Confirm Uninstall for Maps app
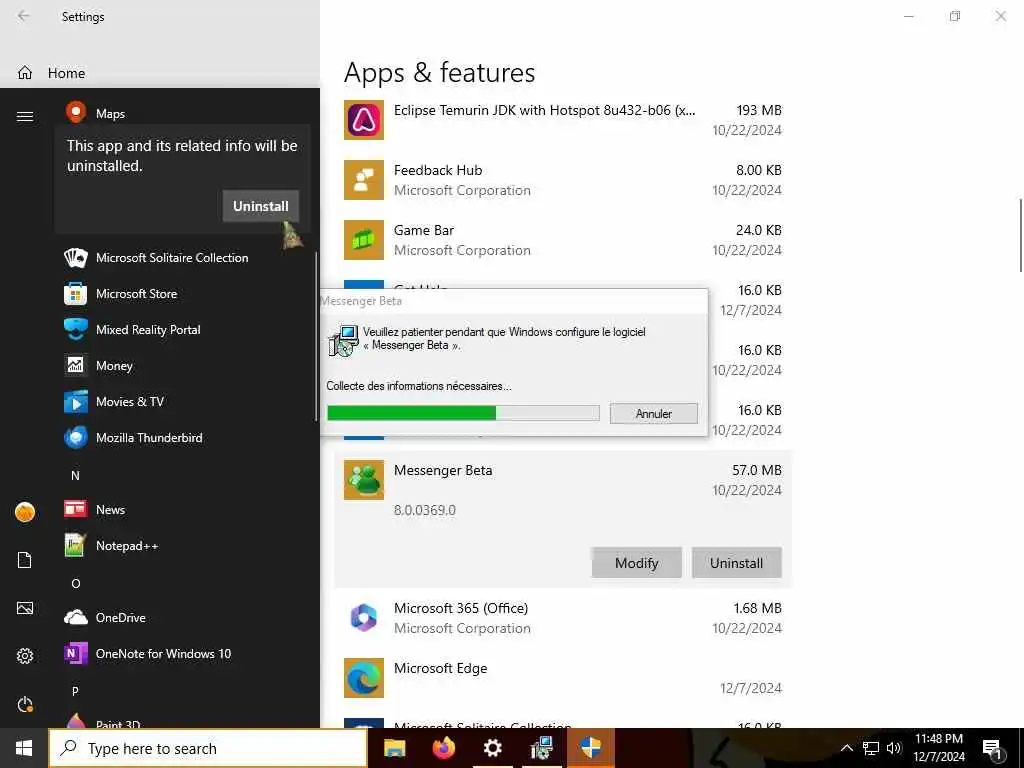 [261, 206]
